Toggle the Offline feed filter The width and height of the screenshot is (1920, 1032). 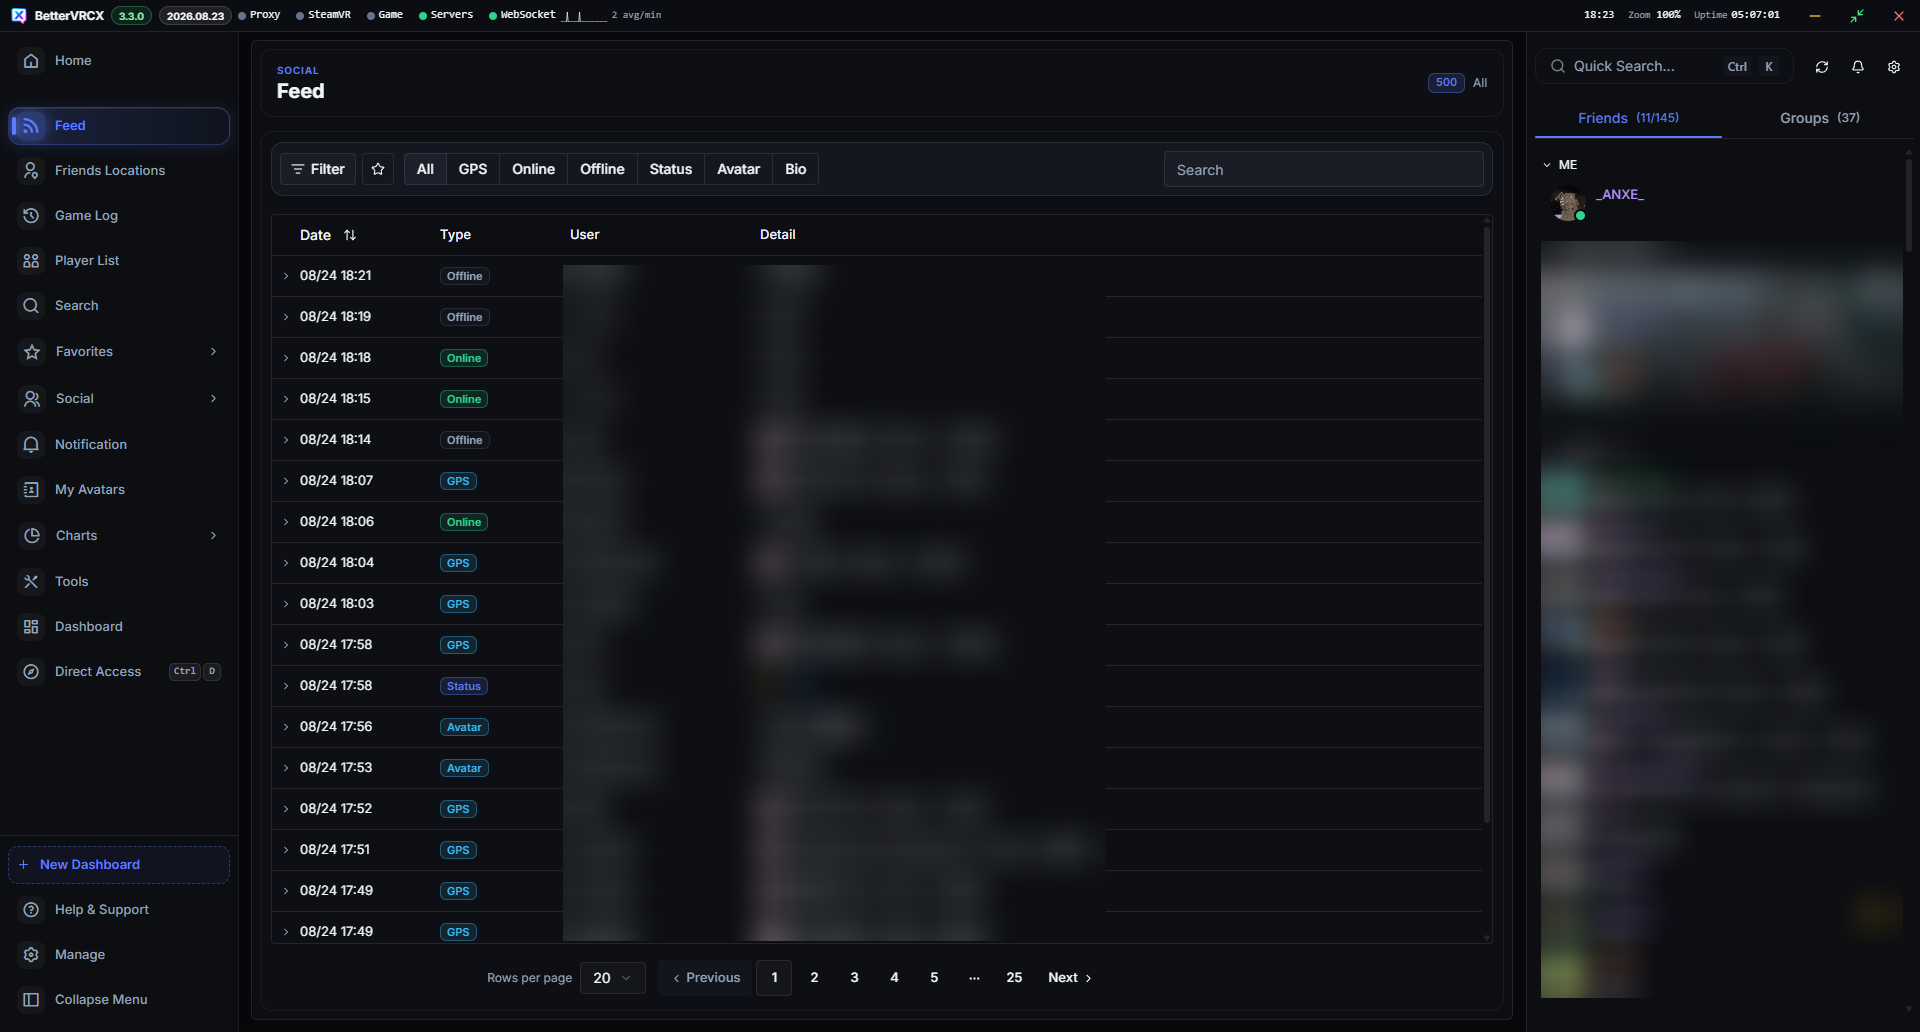pos(602,170)
